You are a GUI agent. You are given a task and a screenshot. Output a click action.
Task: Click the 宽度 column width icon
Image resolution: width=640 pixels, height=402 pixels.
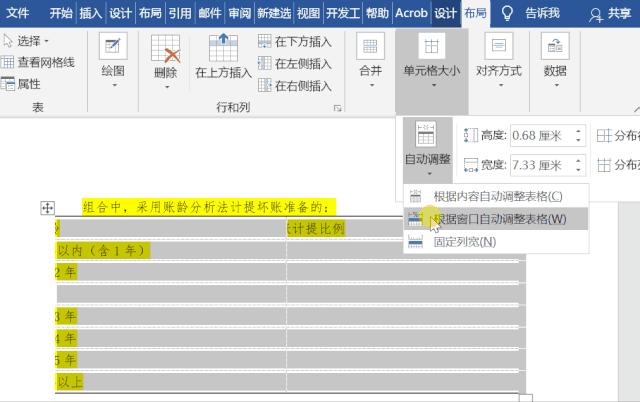click(x=471, y=165)
